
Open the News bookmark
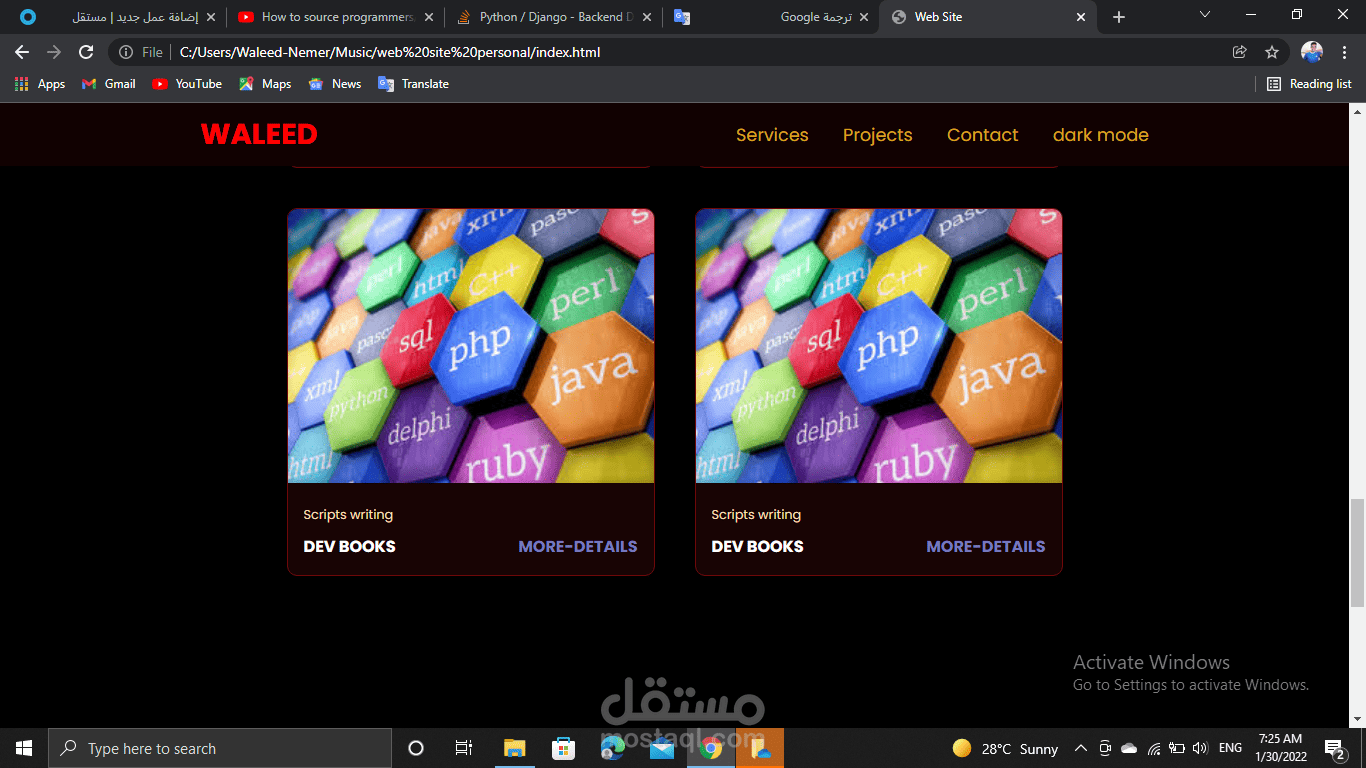tap(335, 84)
